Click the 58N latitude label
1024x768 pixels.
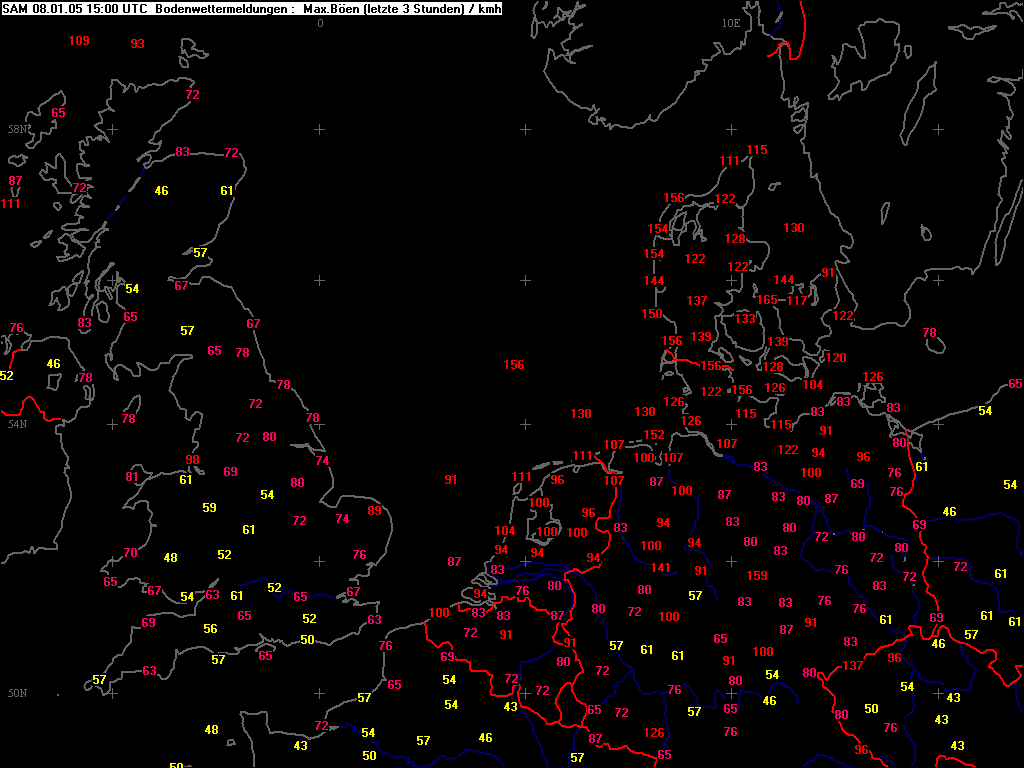18,129
